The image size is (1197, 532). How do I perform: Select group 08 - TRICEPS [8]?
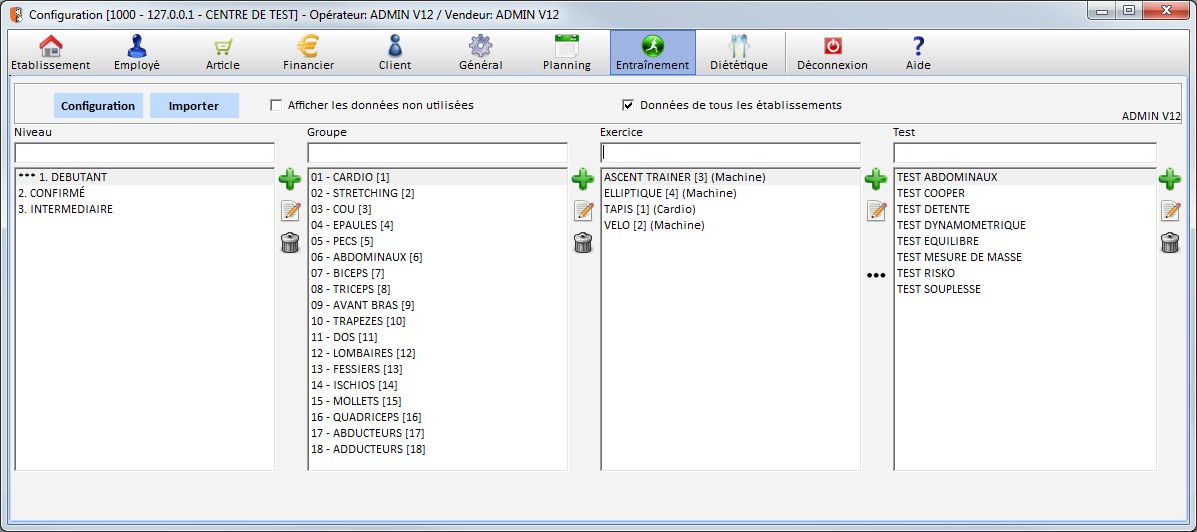tap(437, 289)
